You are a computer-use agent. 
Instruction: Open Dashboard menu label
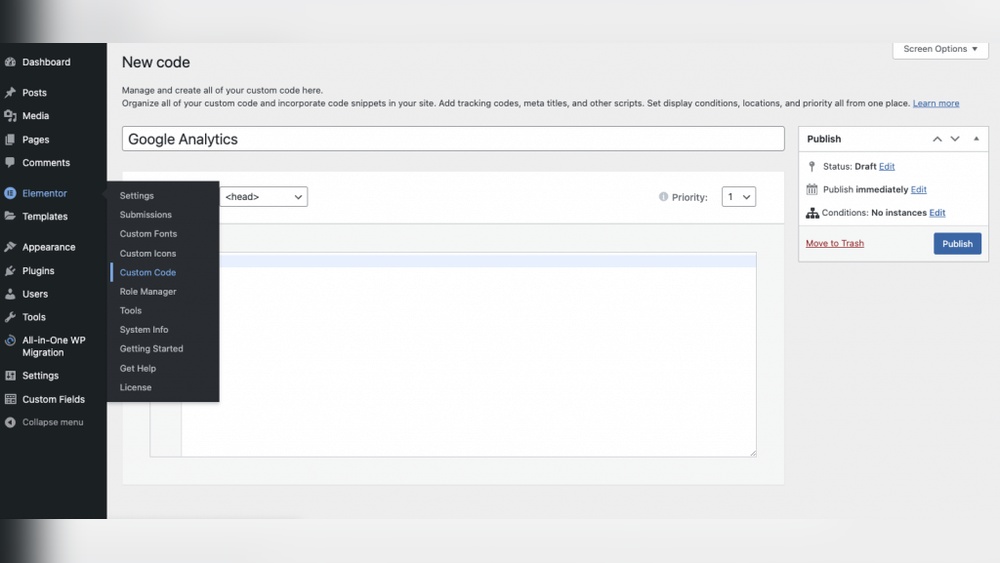click(x=47, y=62)
